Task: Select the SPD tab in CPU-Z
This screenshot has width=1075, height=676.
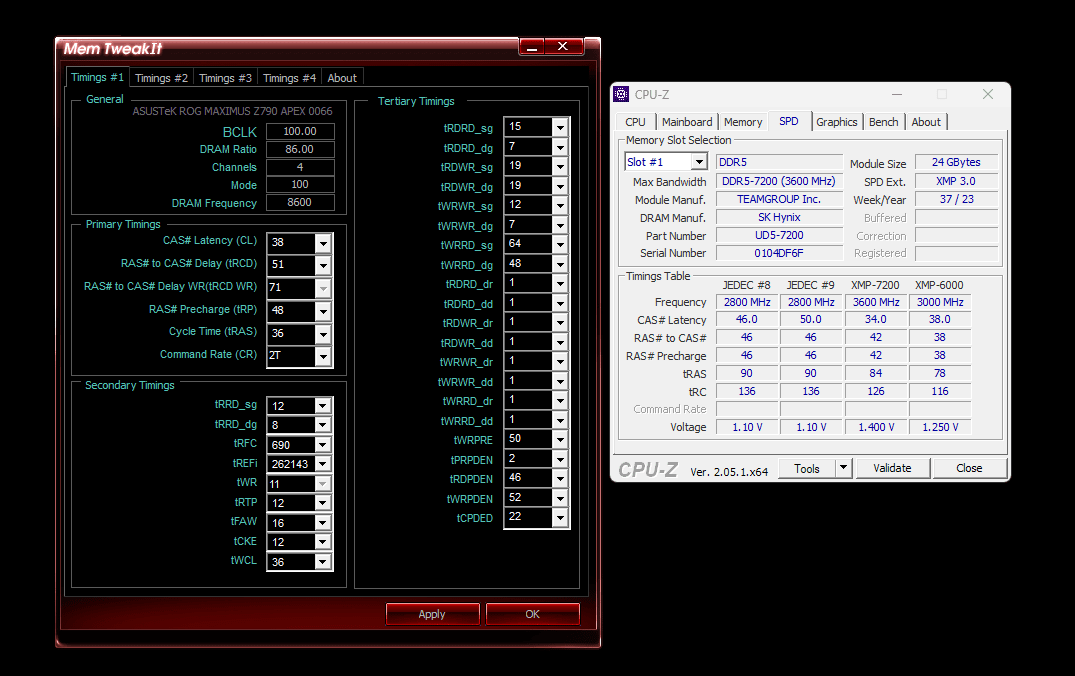Action: click(x=789, y=121)
